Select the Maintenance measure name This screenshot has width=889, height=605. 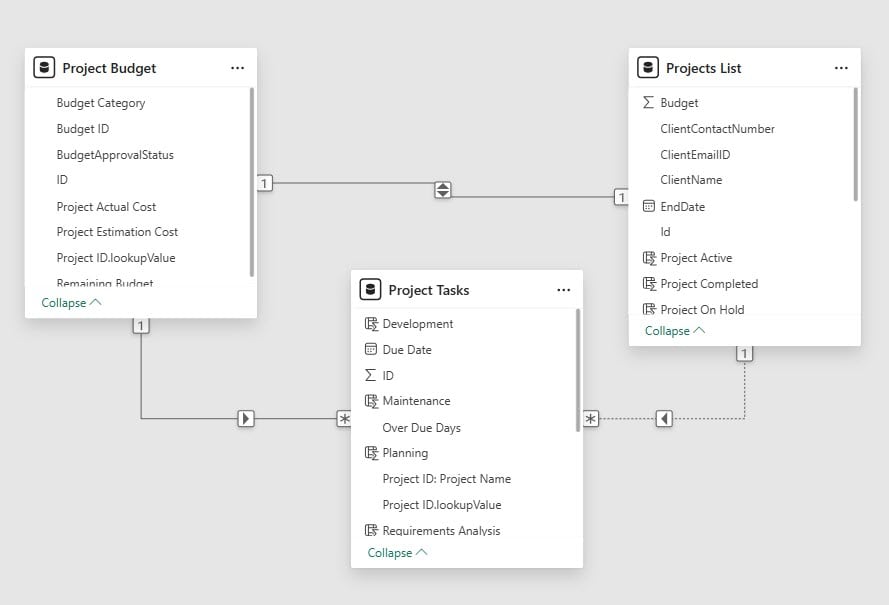coord(416,401)
